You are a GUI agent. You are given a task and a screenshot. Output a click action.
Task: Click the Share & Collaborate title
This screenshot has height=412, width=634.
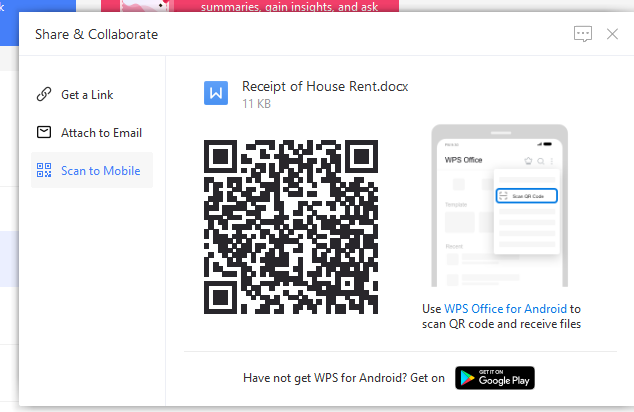pyautogui.click(x=96, y=34)
